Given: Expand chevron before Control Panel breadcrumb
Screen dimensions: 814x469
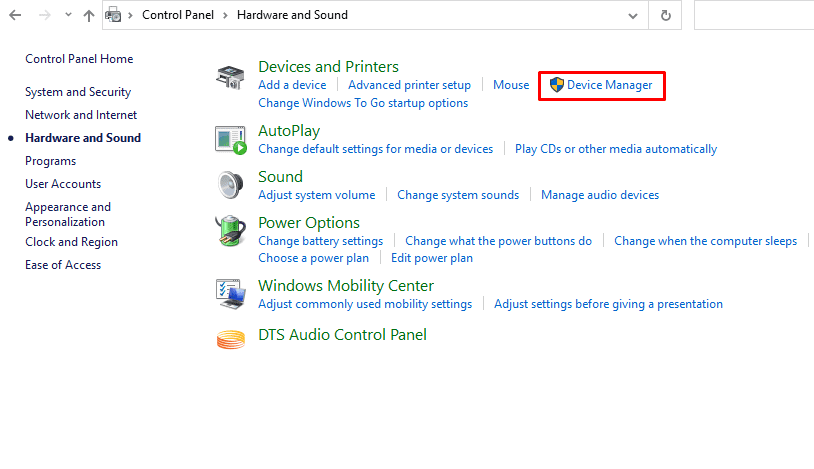Looking at the screenshot, I should (130, 16).
